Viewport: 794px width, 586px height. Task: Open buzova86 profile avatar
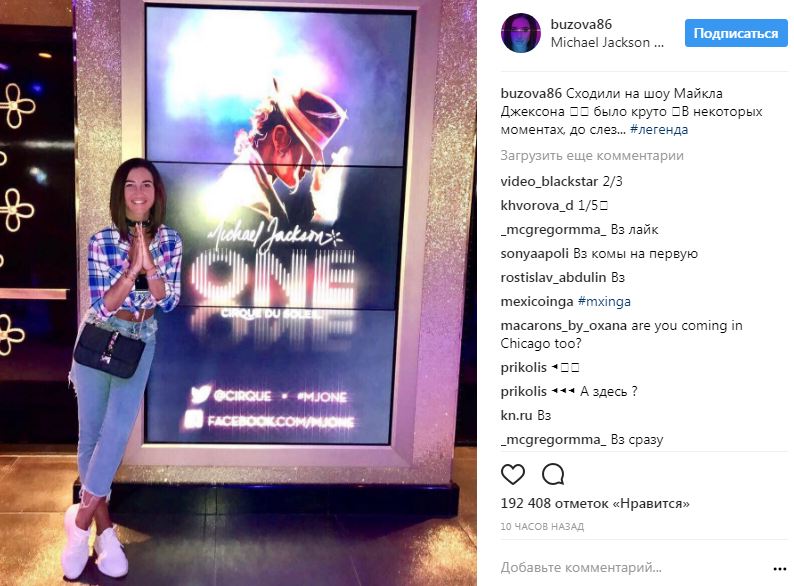(x=521, y=33)
